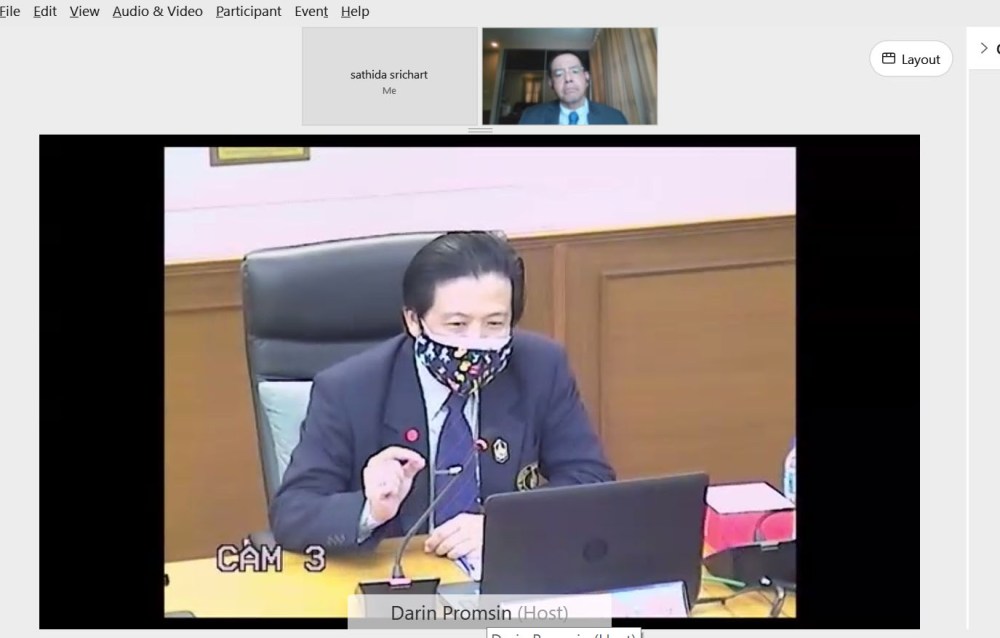Open the View menu

84,11
